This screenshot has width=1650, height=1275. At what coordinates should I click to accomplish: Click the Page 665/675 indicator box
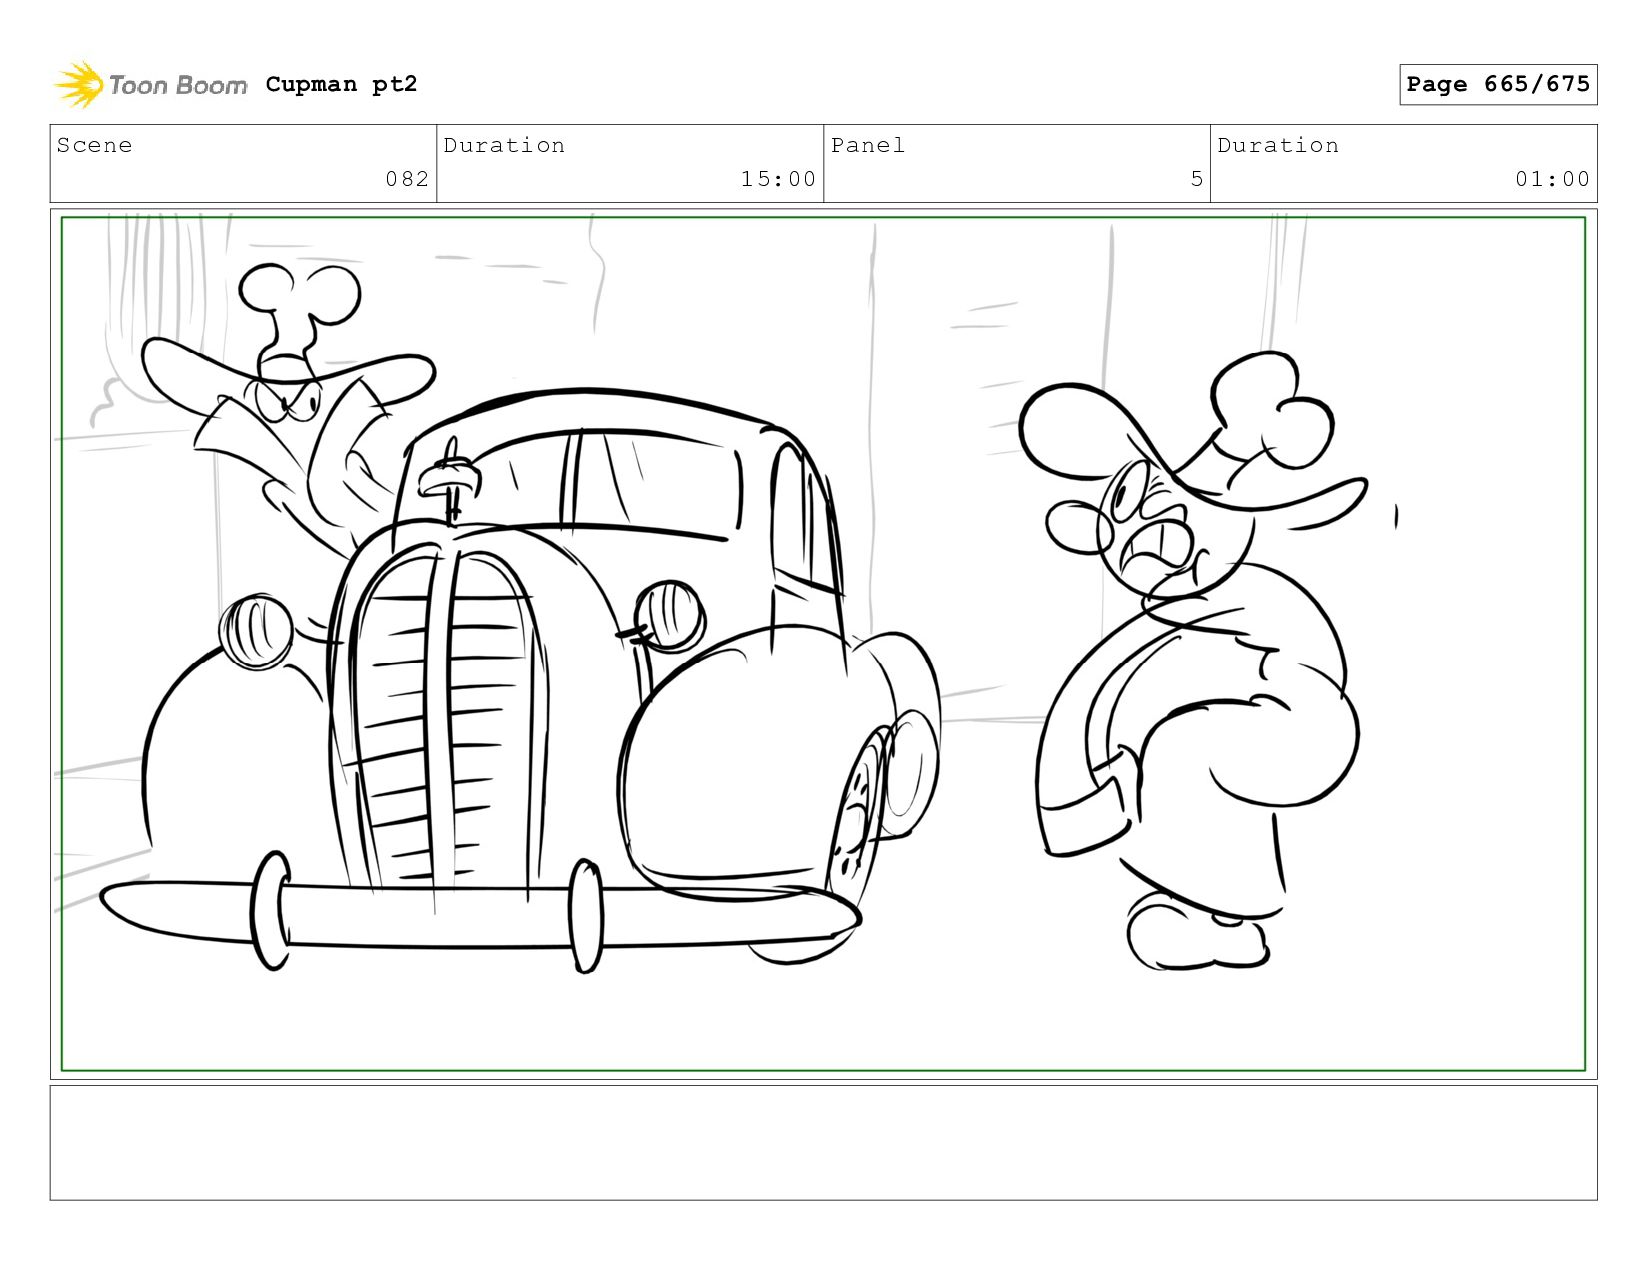tap(1497, 84)
